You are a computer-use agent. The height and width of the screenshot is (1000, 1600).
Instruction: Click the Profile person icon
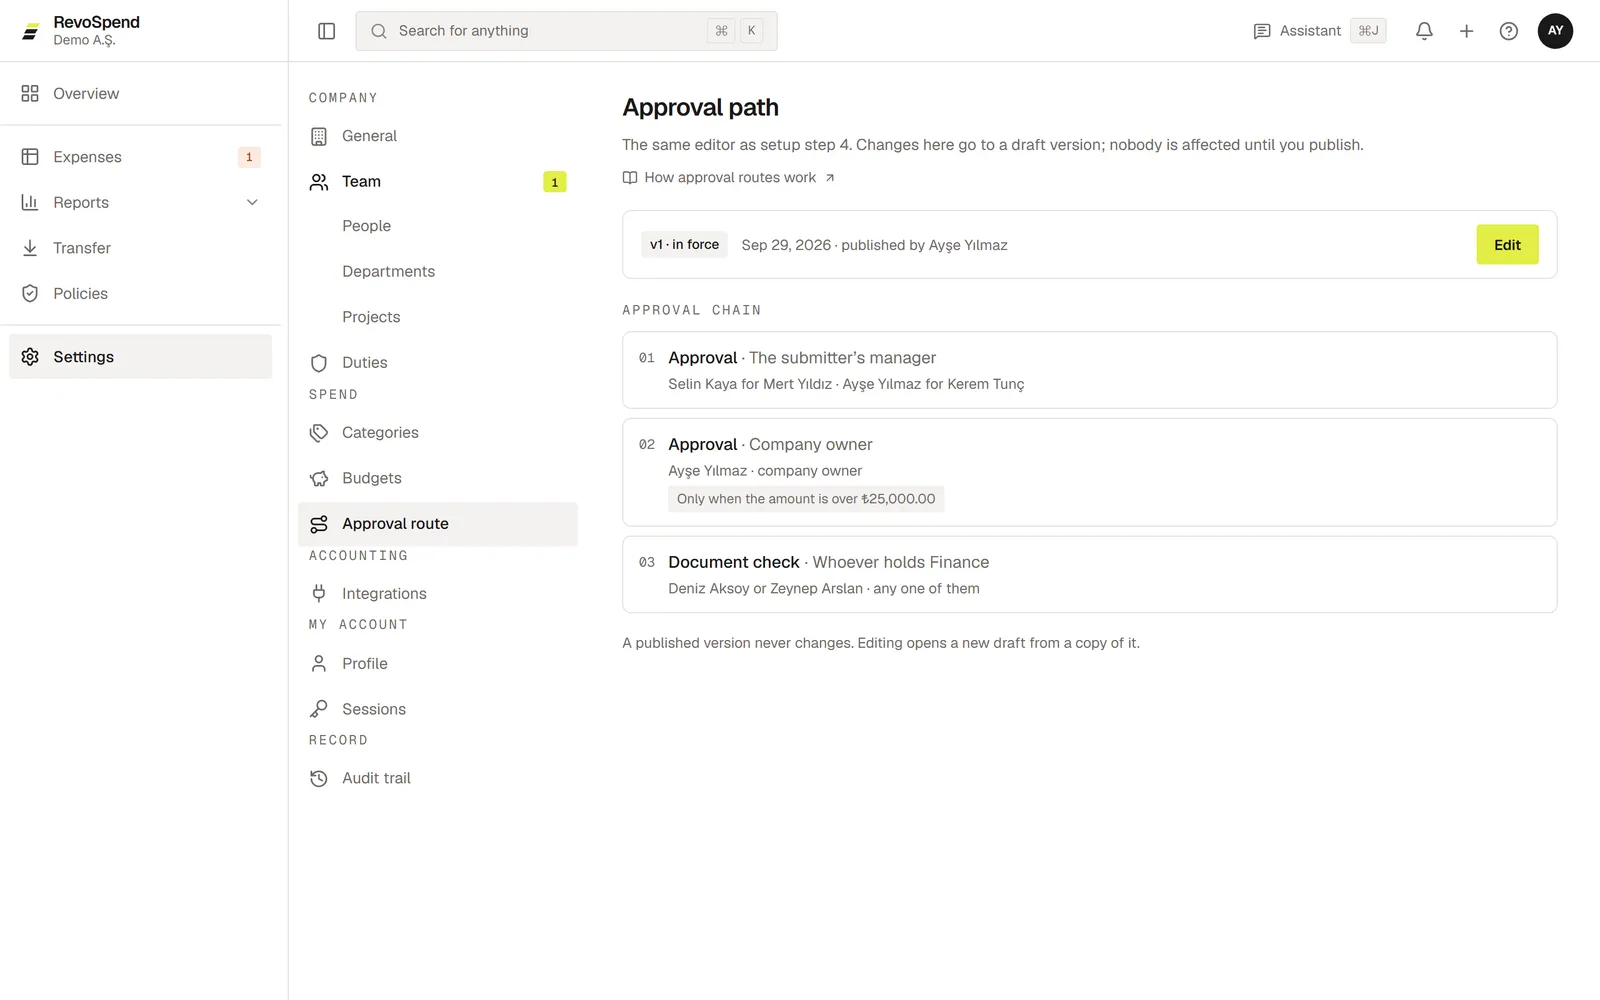(x=319, y=663)
